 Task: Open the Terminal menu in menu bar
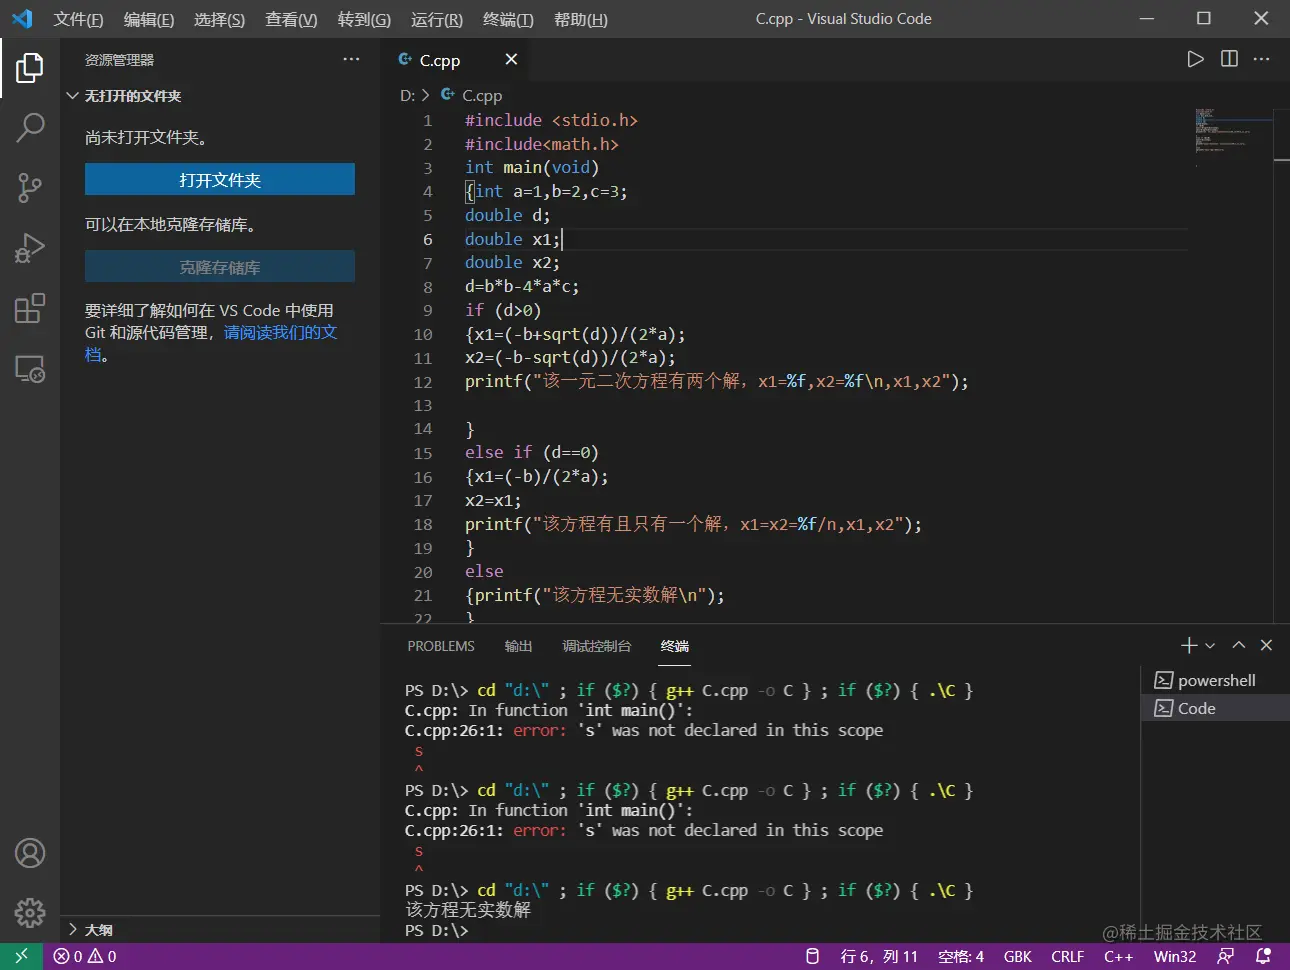point(508,19)
